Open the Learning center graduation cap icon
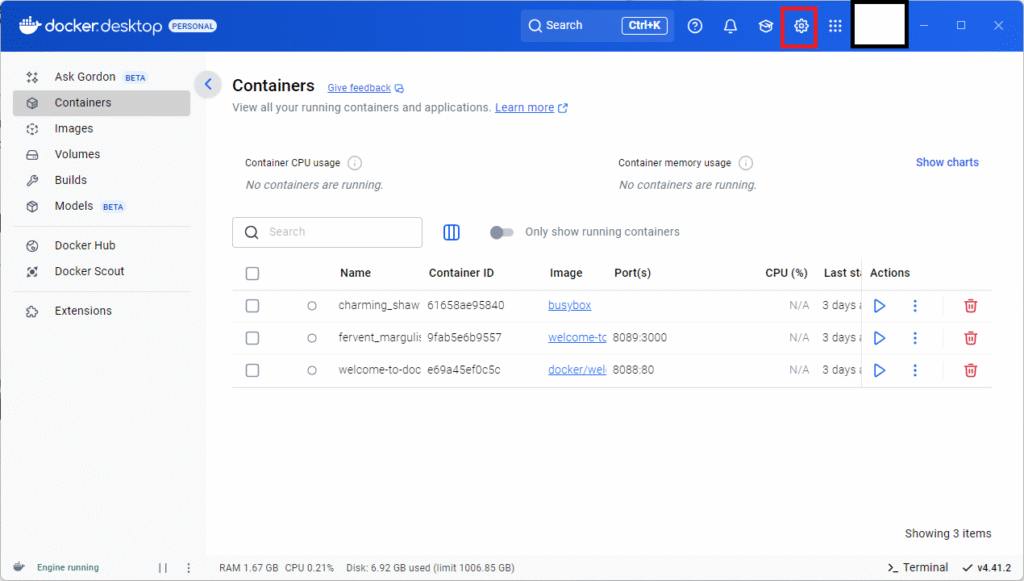The image size is (1024, 581). (765, 26)
